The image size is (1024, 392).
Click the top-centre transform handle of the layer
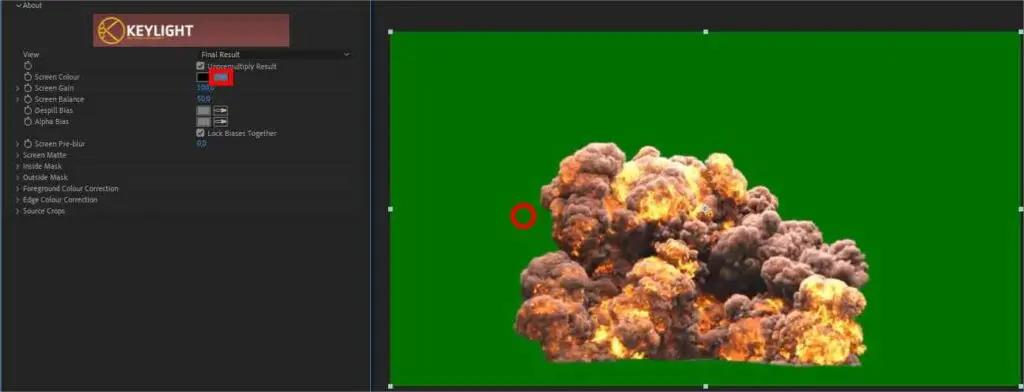(x=705, y=31)
